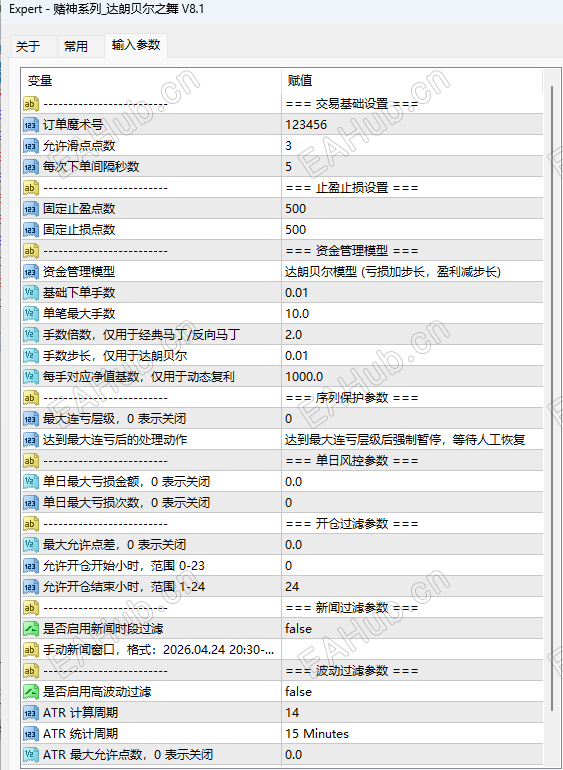Image resolution: width=563 pixels, height=770 pixels.
Task: Click the integer icon beside ATR 计算周期
Action: pyautogui.click(x=30, y=713)
